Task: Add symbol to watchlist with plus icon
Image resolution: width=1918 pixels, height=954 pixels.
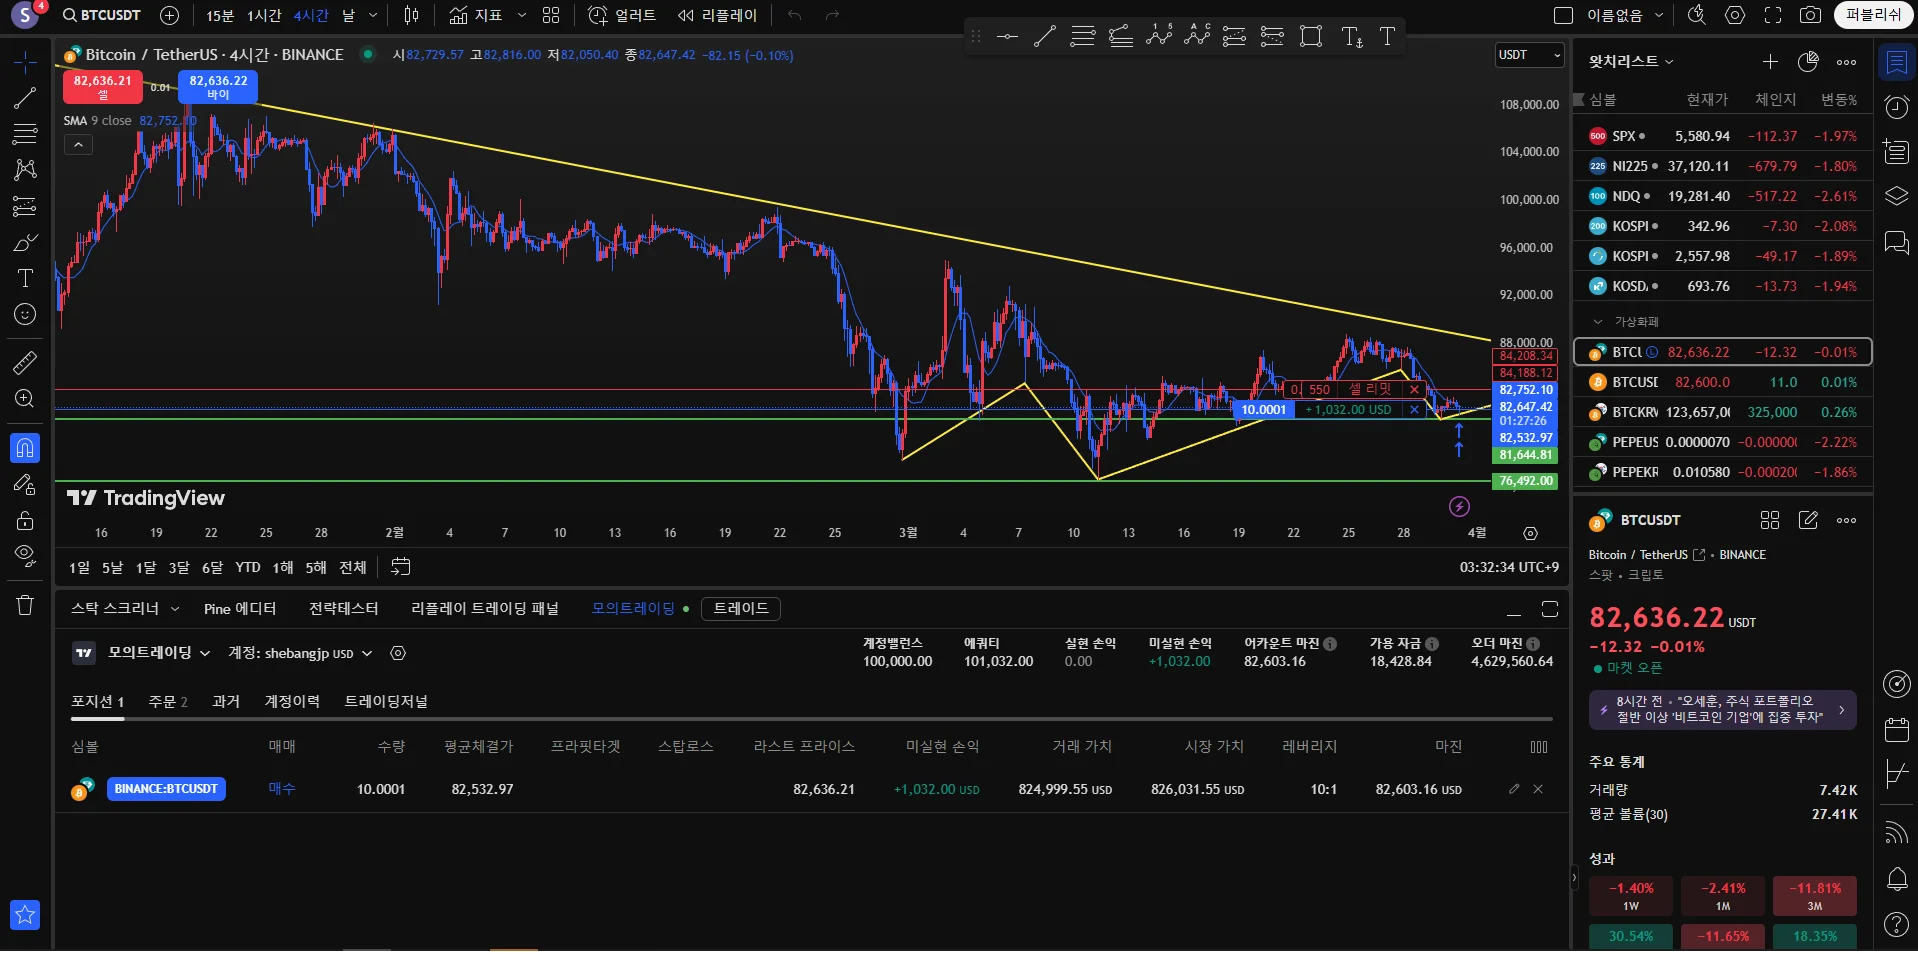Action: tap(1770, 62)
